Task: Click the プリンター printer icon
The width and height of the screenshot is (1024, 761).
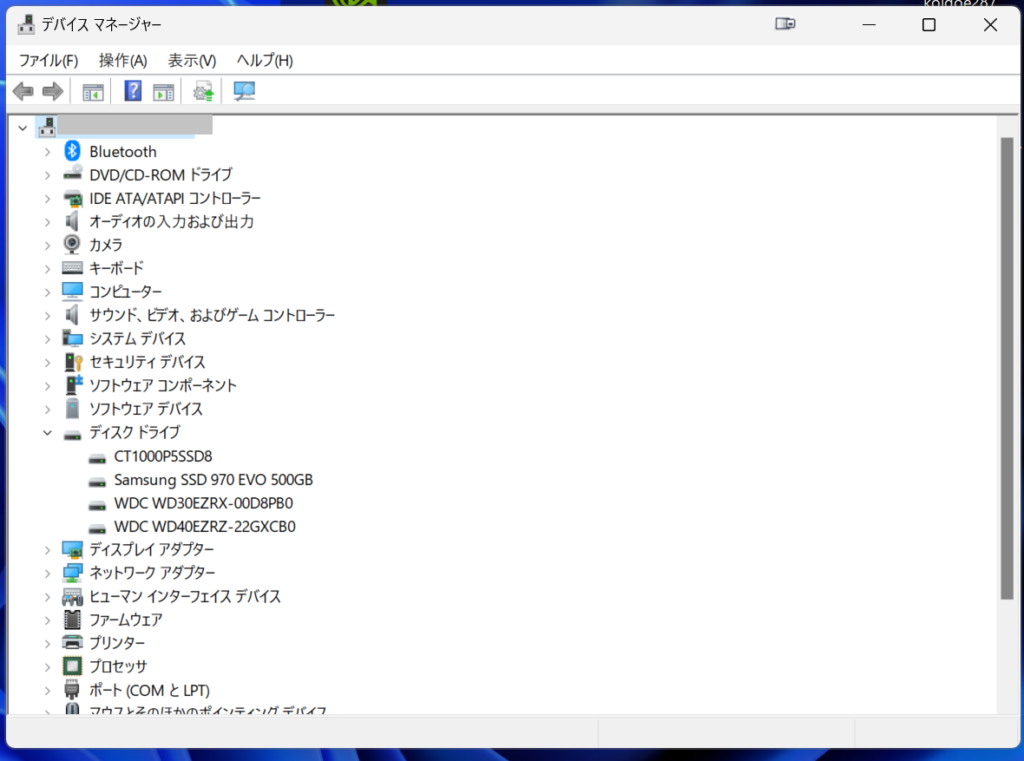Action: (72, 642)
